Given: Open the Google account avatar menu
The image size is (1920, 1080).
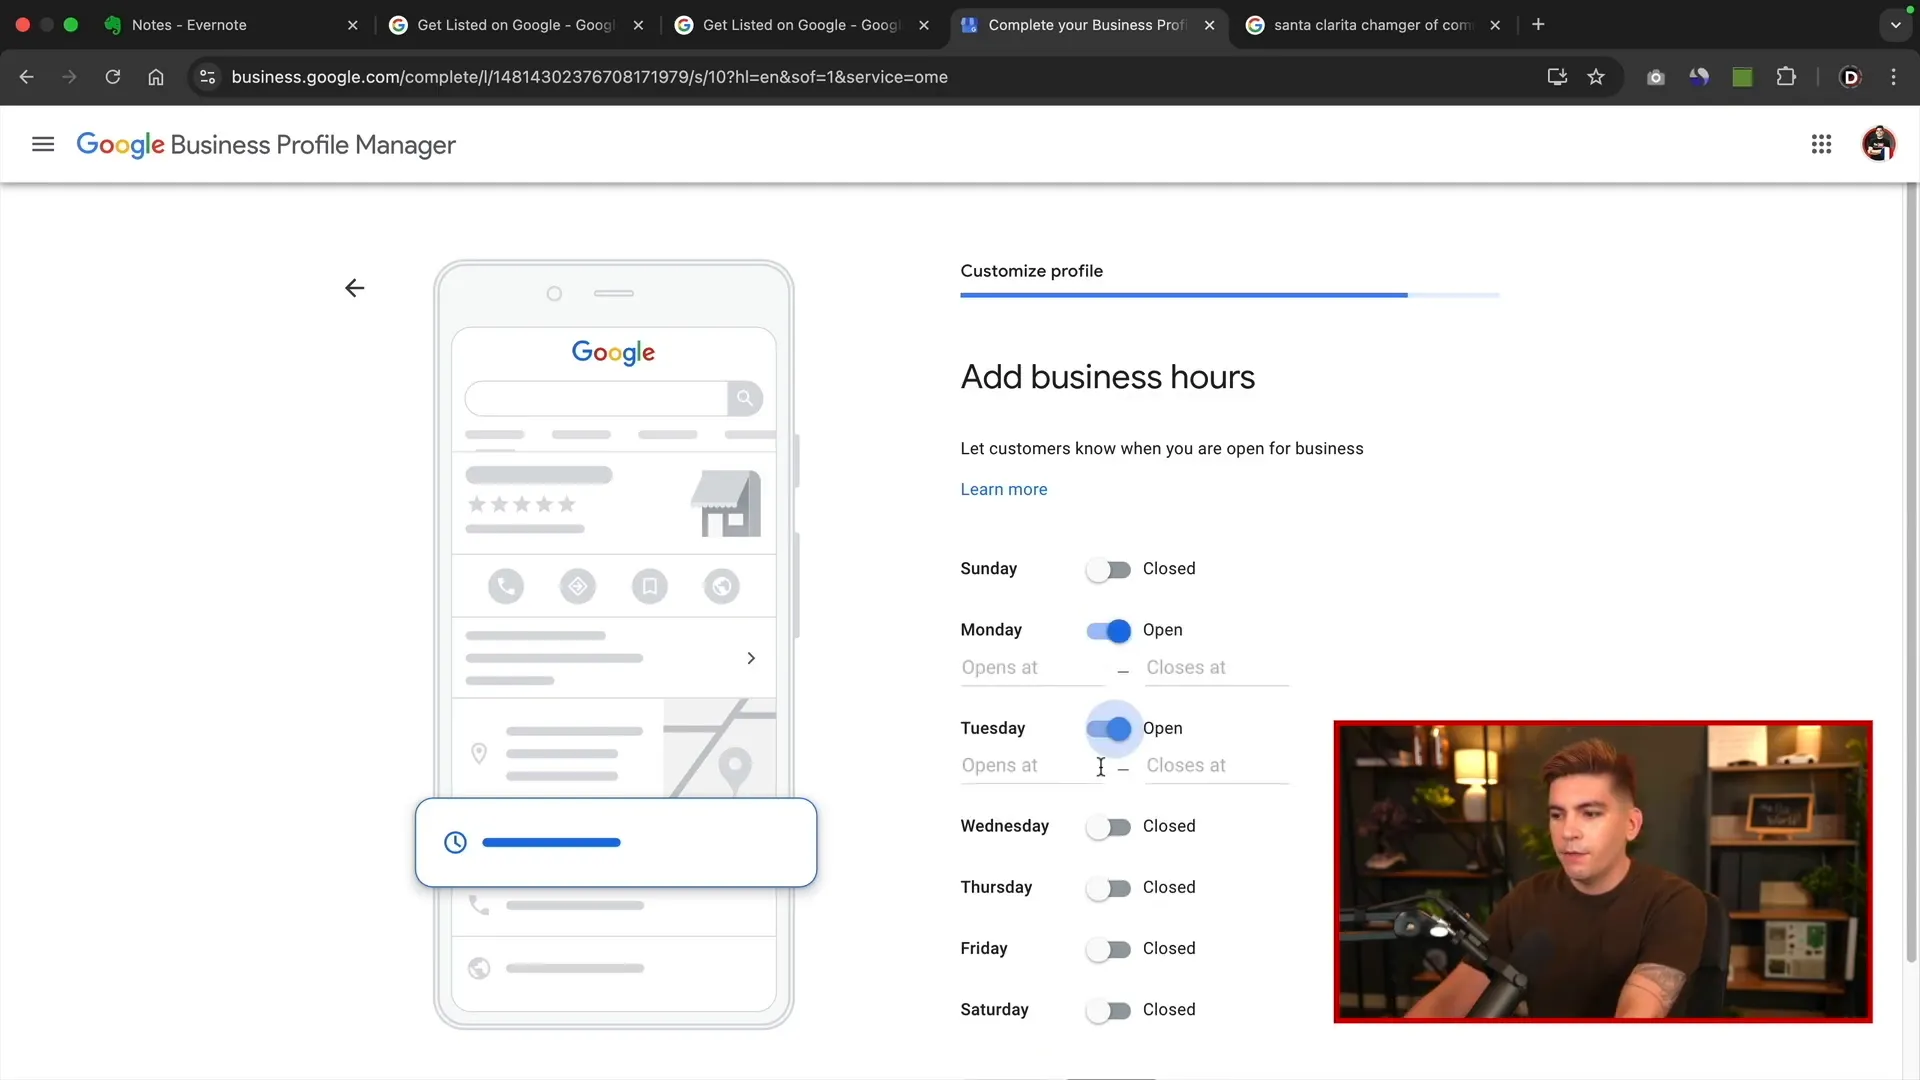Looking at the screenshot, I should (1878, 144).
